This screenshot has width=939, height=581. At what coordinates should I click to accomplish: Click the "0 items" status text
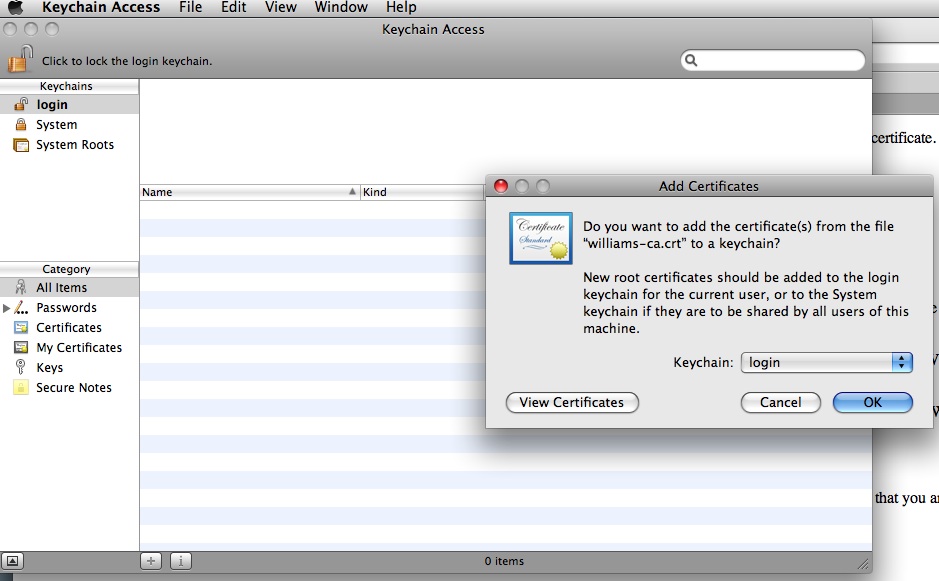504,561
